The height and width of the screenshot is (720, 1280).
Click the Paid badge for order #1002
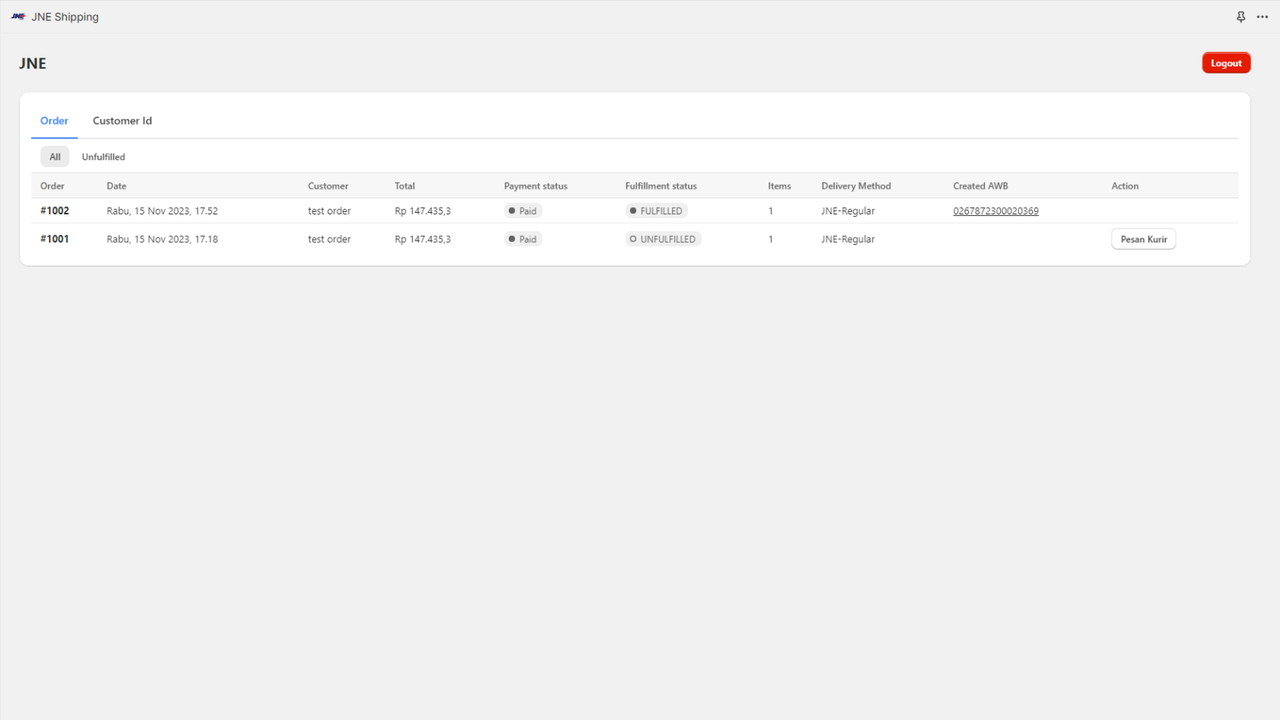pos(523,211)
